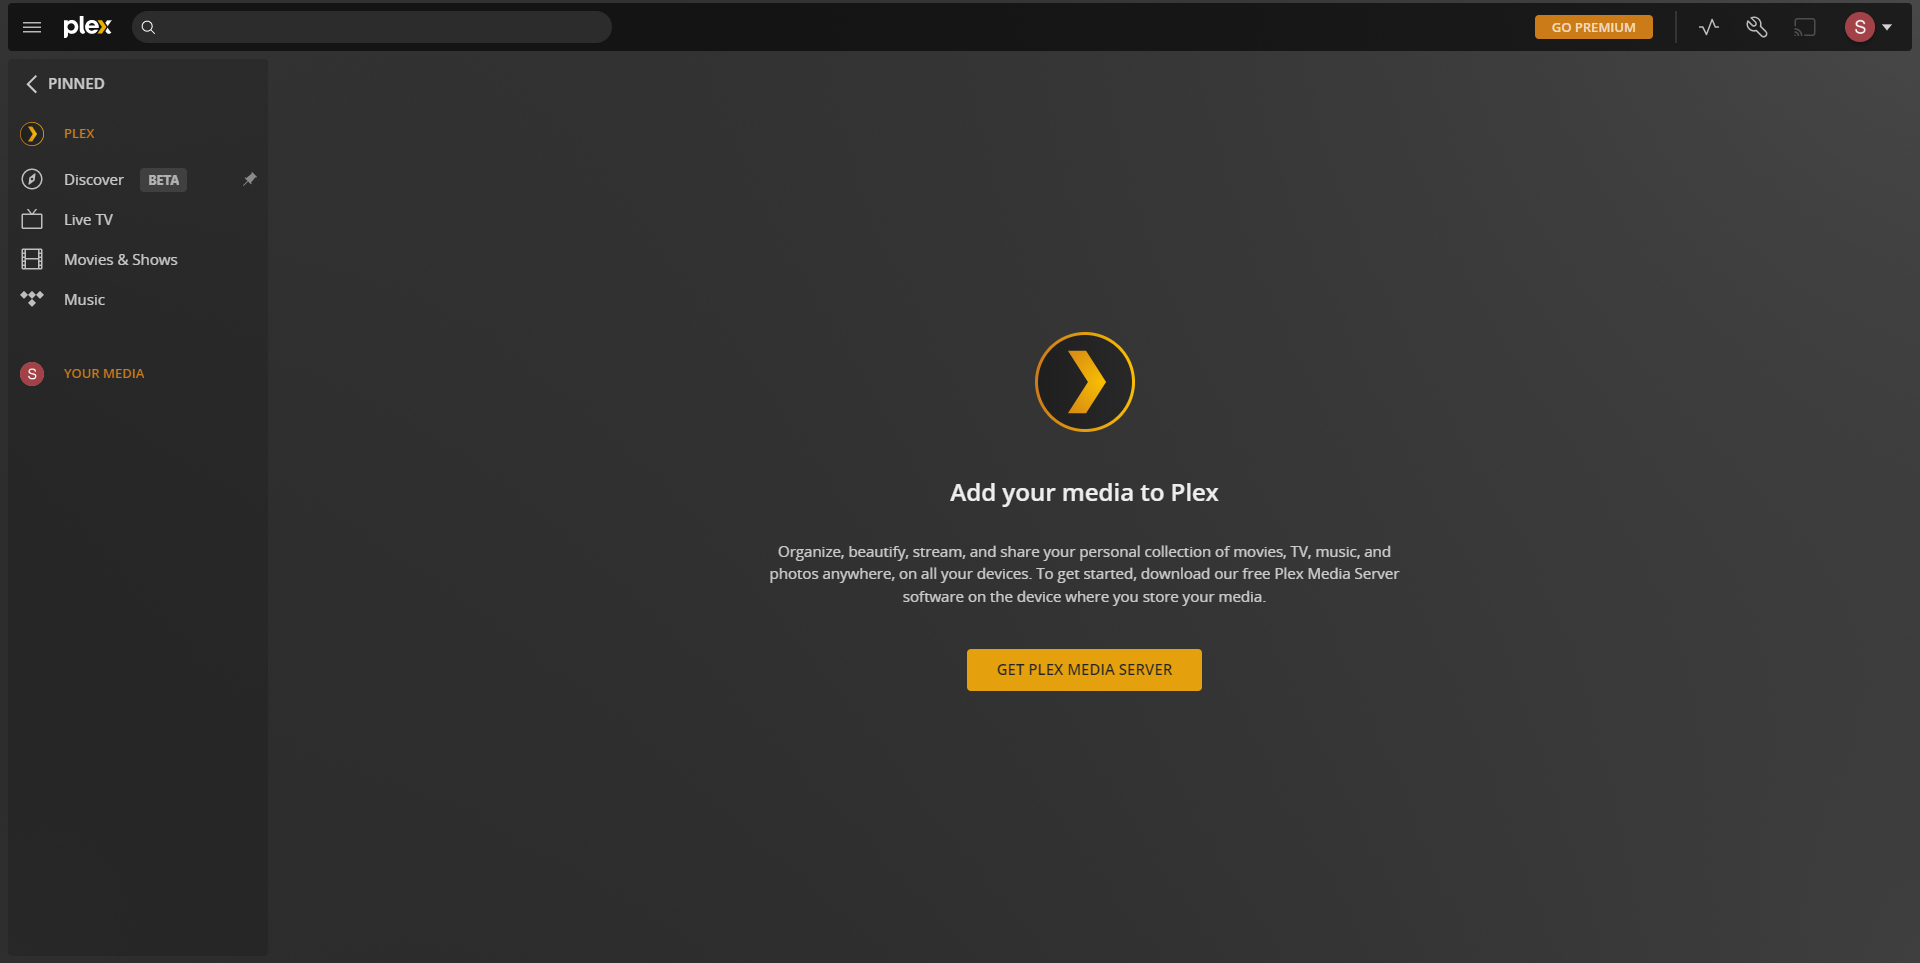Select YOUR MEDIA in the sidebar
This screenshot has height=963, width=1920.
click(x=104, y=373)
